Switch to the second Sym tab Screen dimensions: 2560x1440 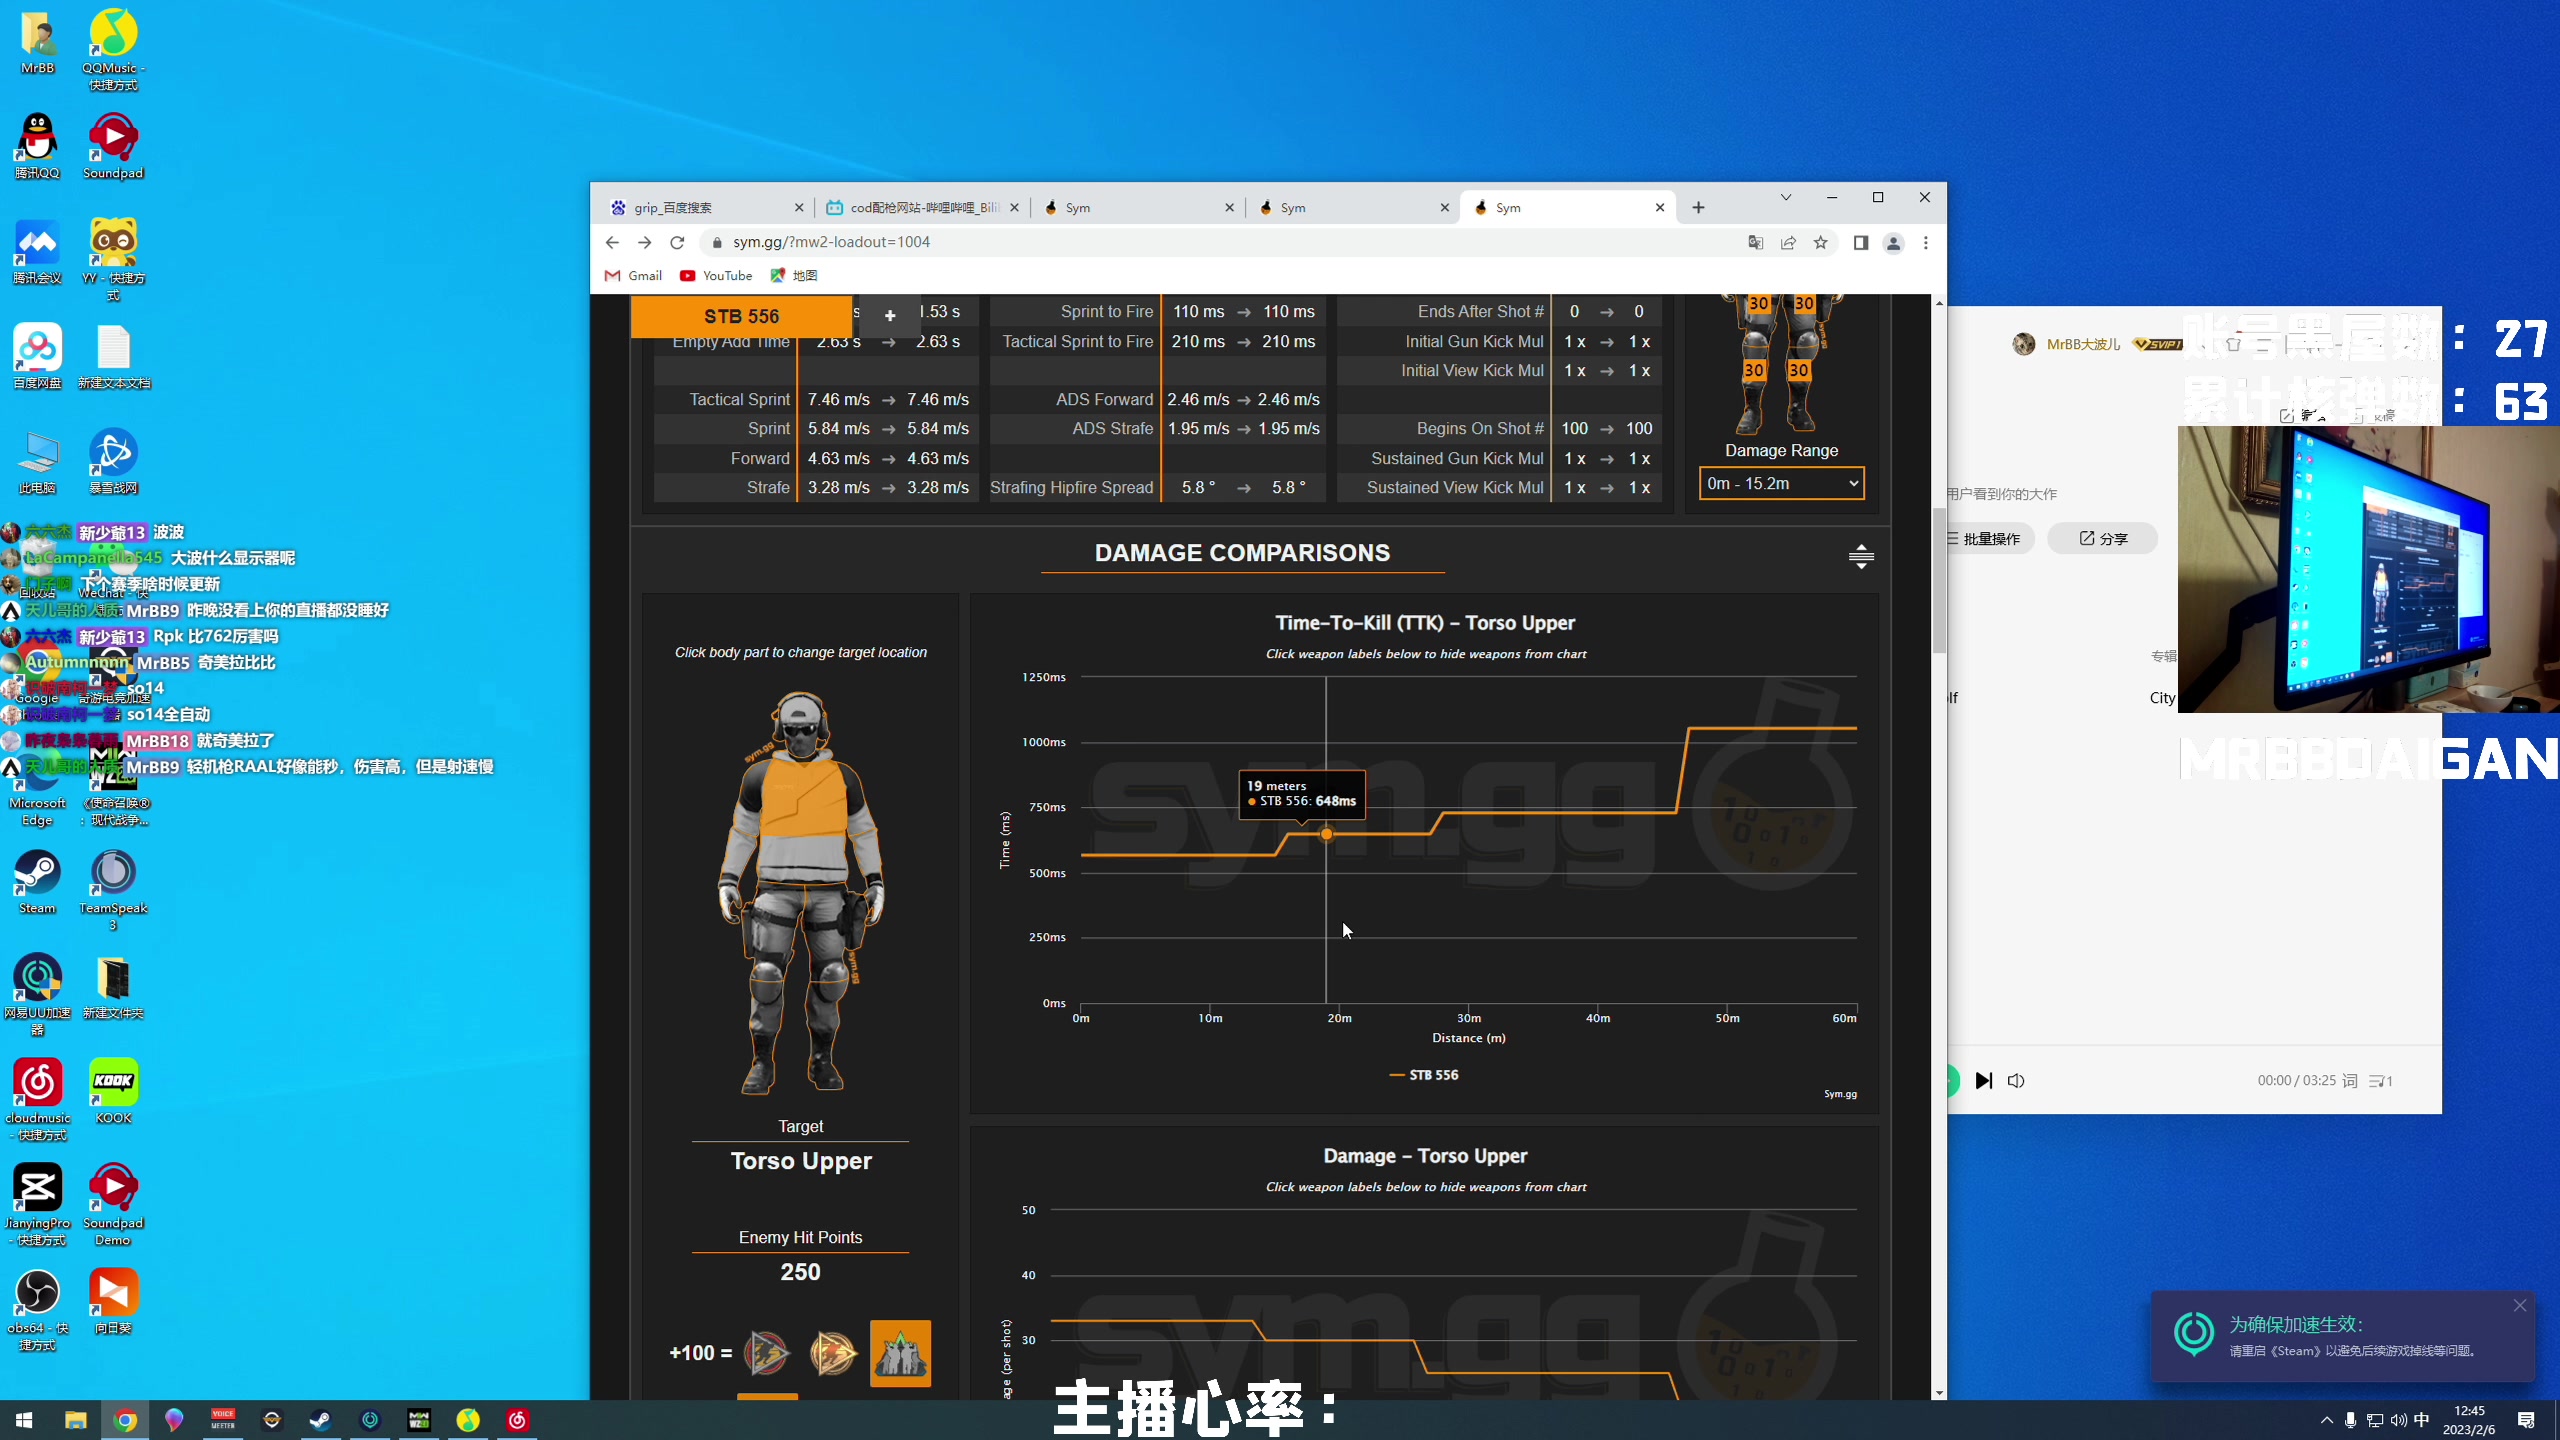click(x=1351, y=207)
